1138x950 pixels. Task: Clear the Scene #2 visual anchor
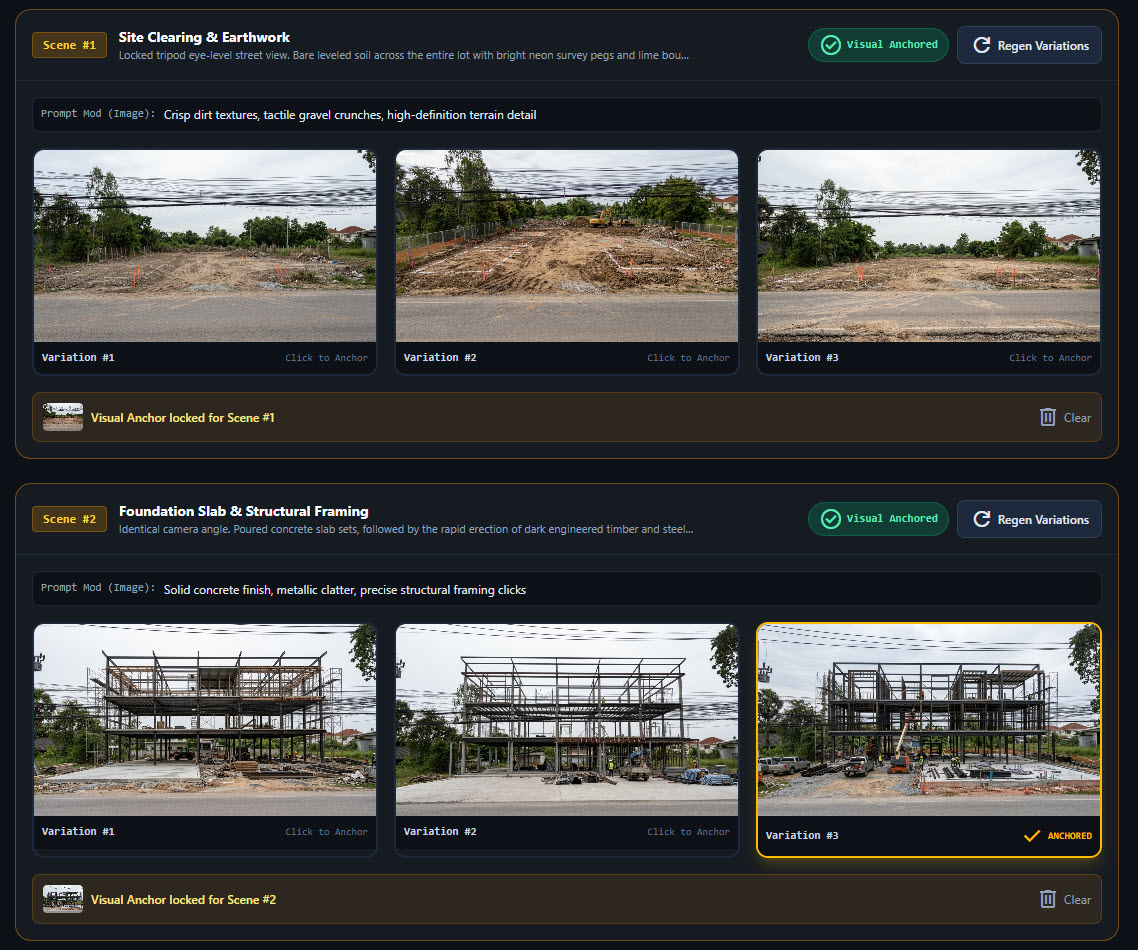click(1065, 899)
